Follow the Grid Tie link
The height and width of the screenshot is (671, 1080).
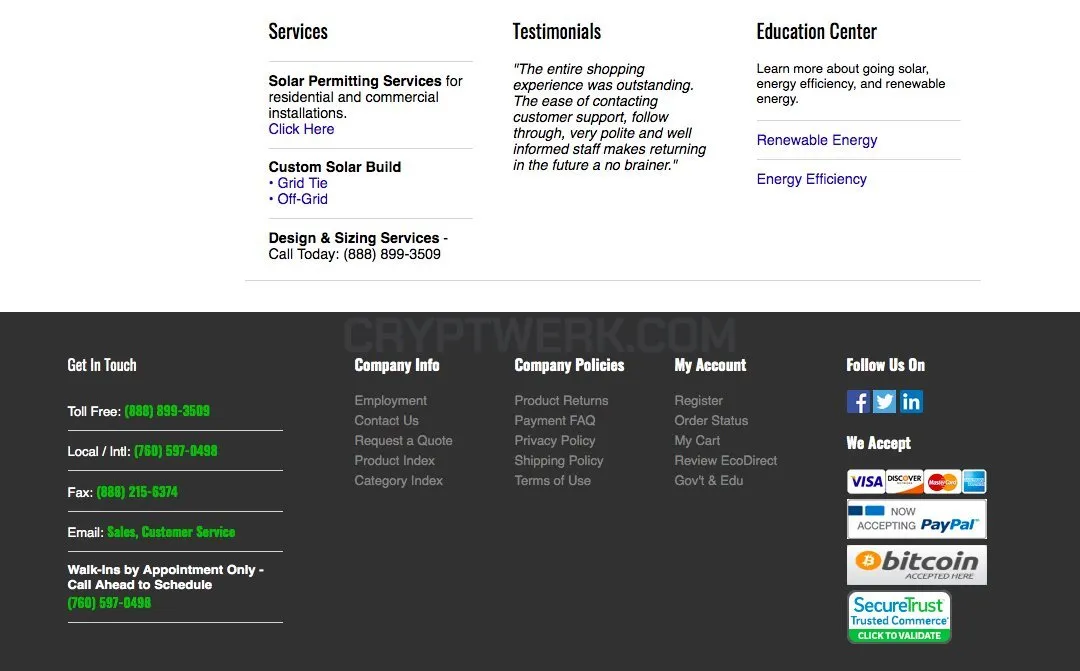[302, 183]
